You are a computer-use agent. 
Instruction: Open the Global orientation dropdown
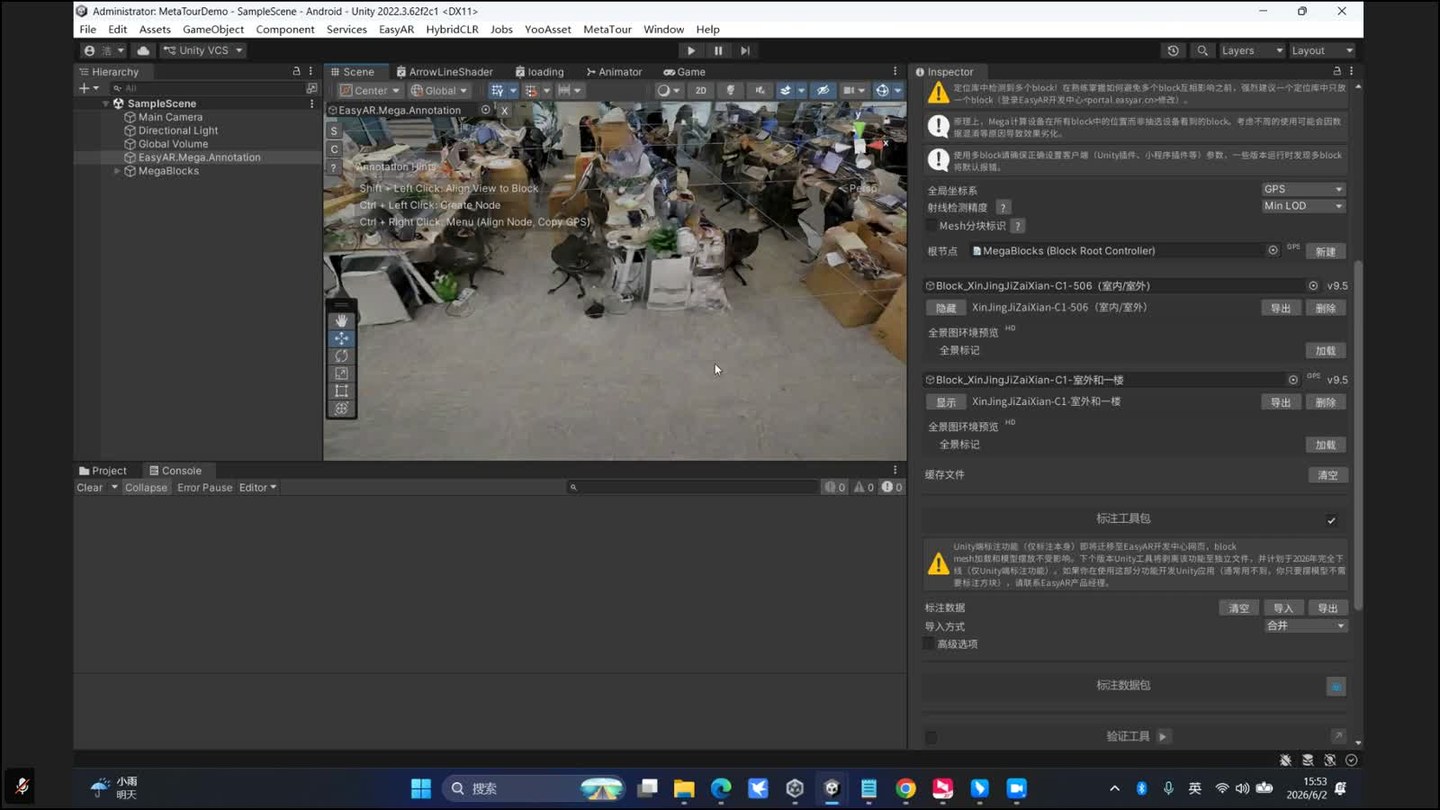click(439, 90)
